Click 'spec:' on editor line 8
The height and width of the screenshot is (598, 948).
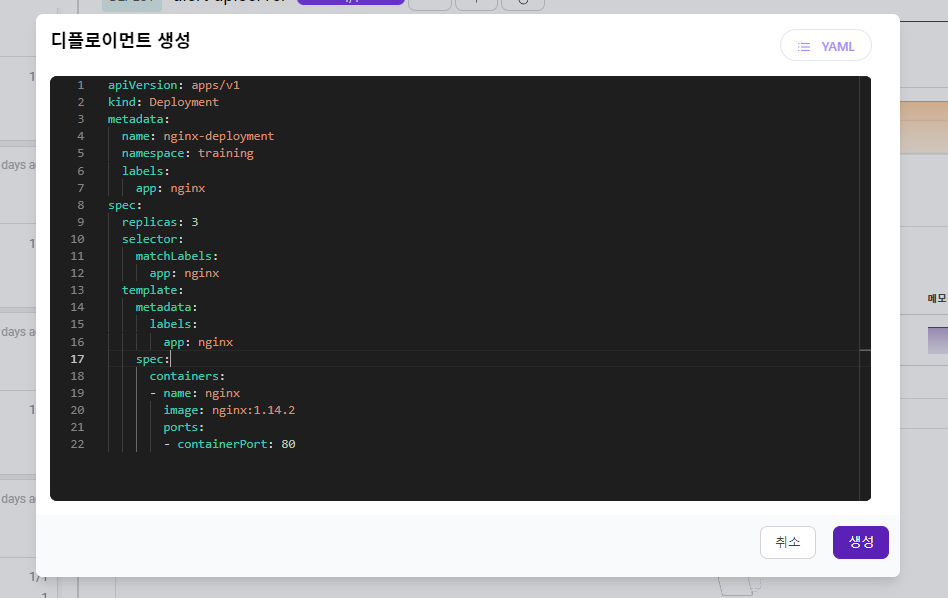[x=125, y=205]
